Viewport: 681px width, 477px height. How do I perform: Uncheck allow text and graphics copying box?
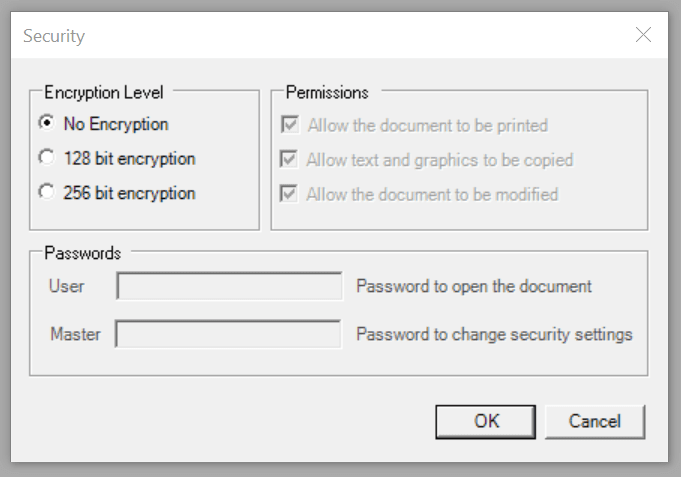[x=291, y=160]
